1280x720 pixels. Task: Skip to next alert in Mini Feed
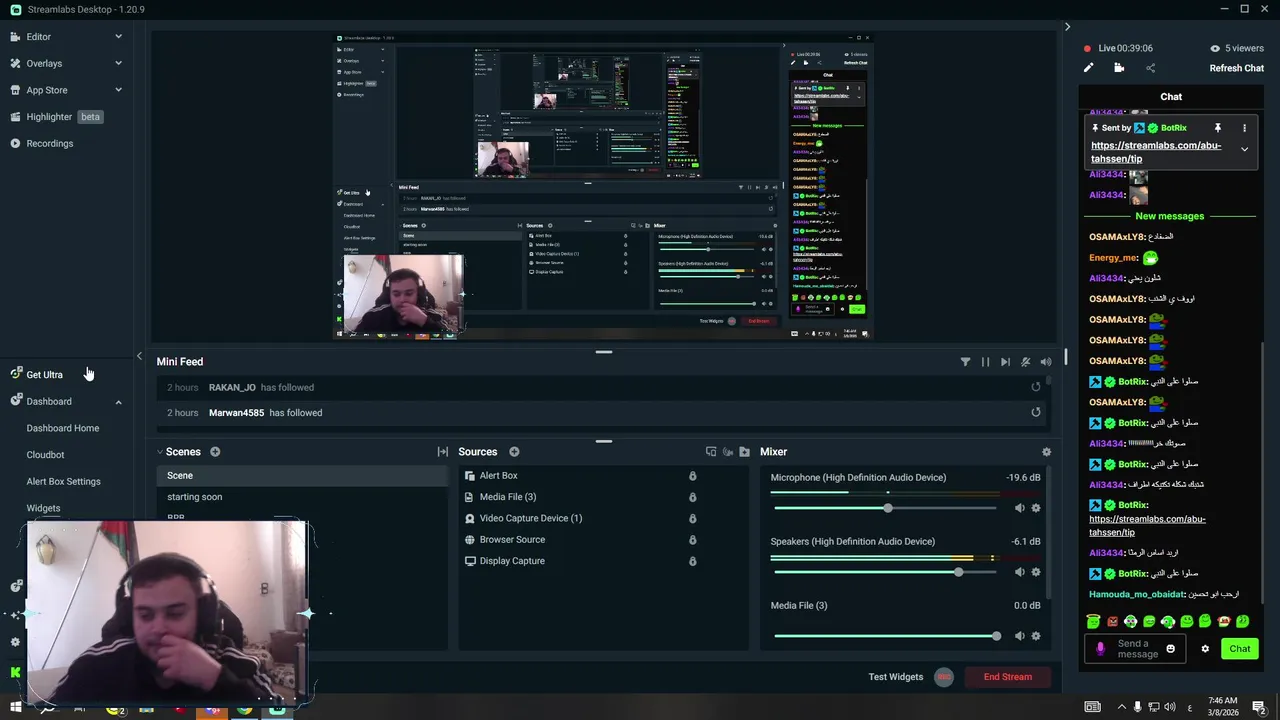pyautogui.click(x=1005, y=362)
